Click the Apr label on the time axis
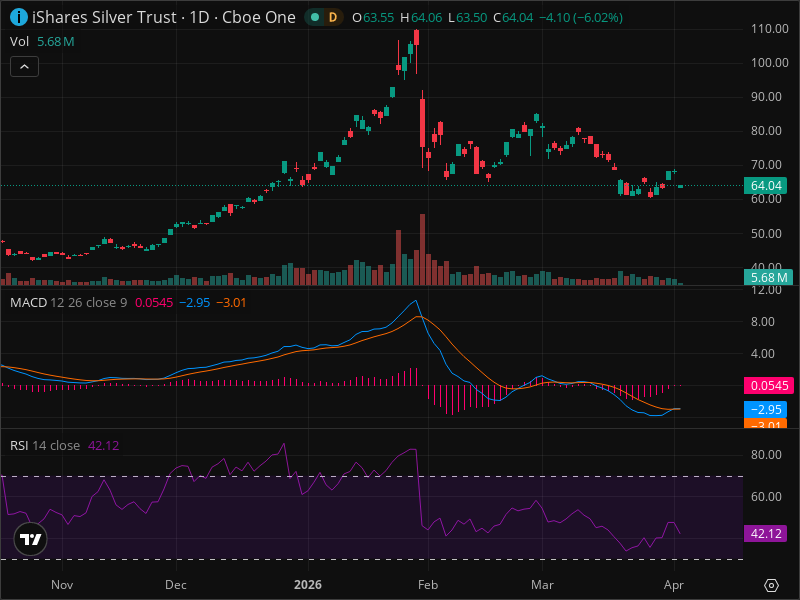Screen dimensions: 800x600 673,585
